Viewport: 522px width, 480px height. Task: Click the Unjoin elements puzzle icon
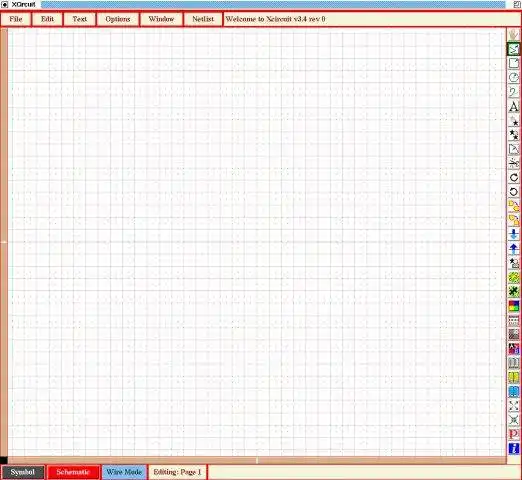click(514, 292)
